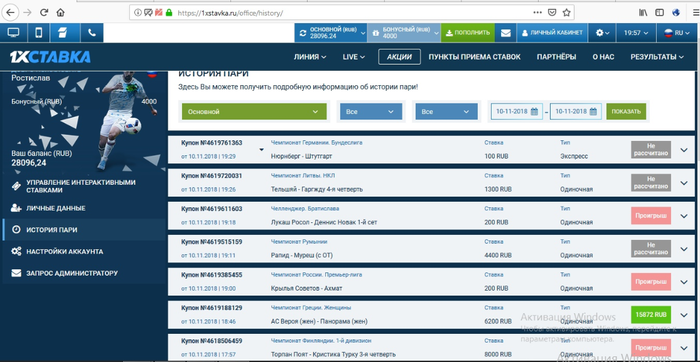This screenshot has height=362, width=700.
Task: Open the ЛИНИЯ menu
Action: [x=310, y=57]
